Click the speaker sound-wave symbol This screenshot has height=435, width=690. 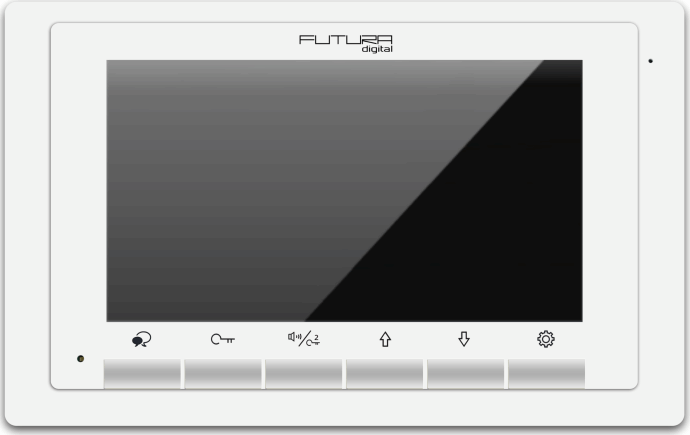[x=294, y=336]
